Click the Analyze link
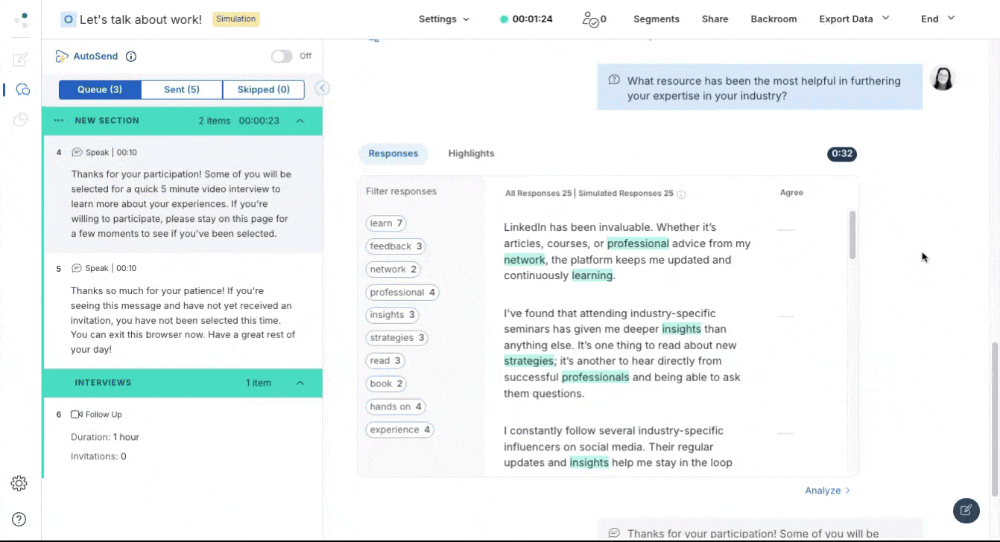This screenshot has width=1000, height=542. coord(827,491)
